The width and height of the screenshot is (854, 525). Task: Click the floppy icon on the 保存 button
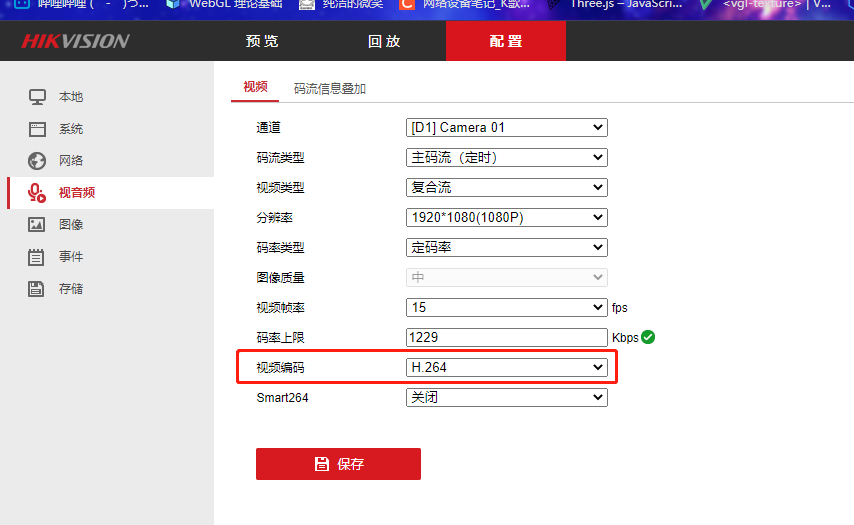click(322, 464)
